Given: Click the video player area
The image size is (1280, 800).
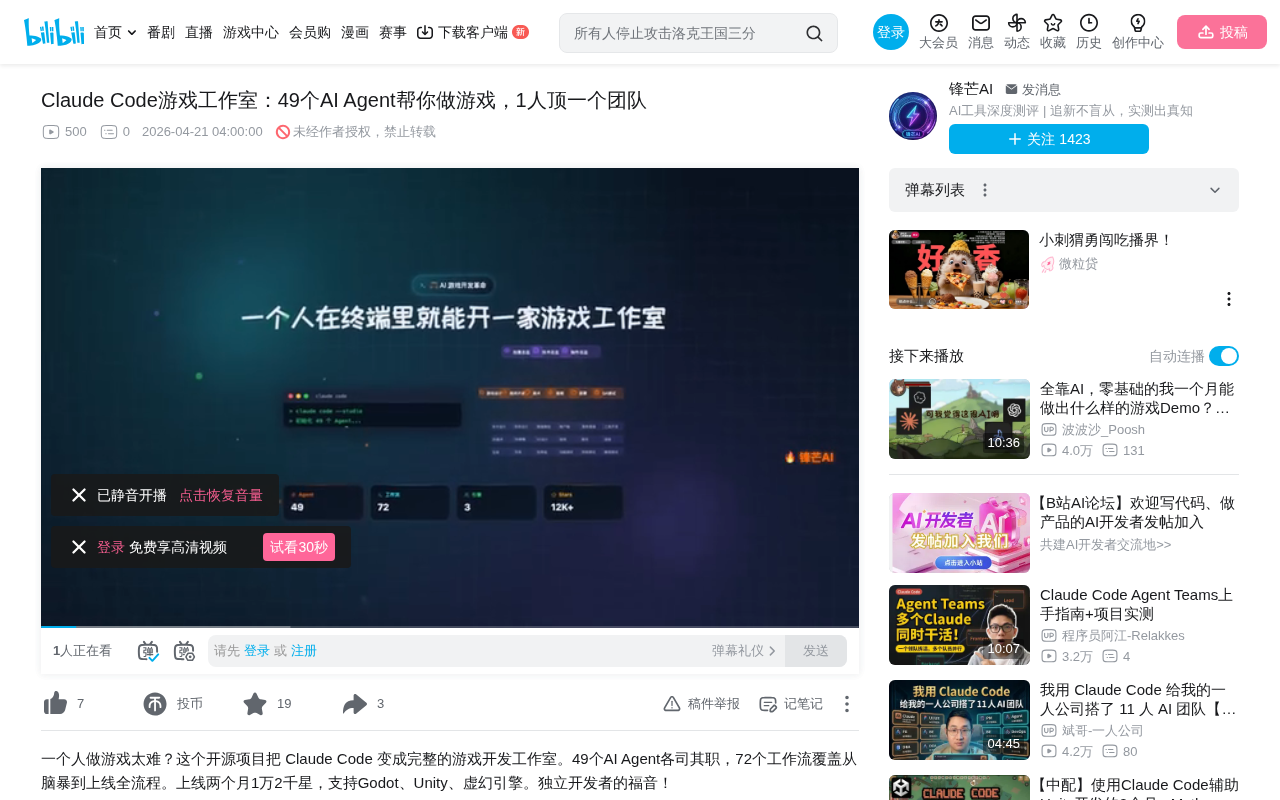Looking at the screenshot, I should 450,397.
